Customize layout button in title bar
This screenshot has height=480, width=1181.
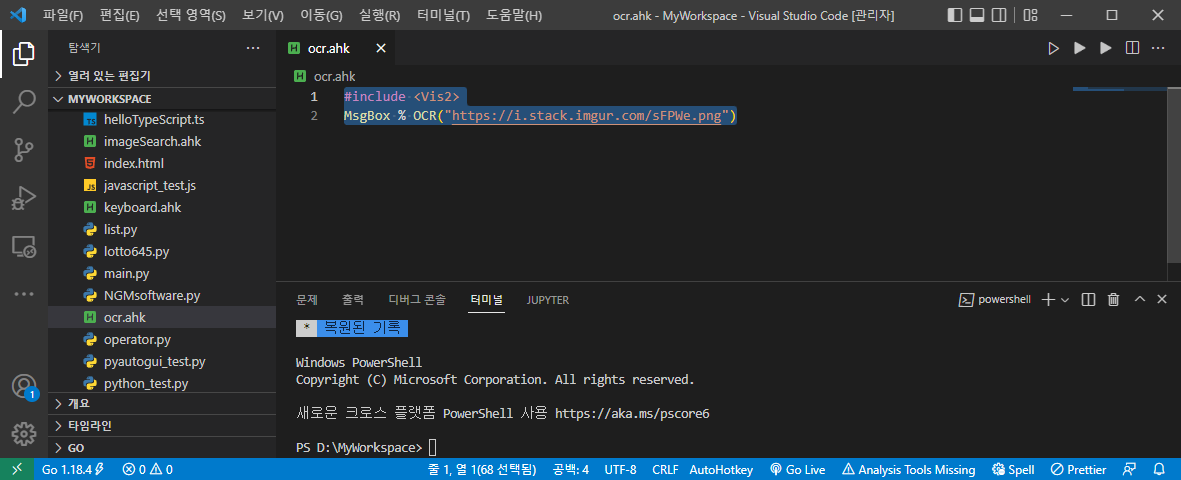pyautogui.click(x=1031, y=15)
